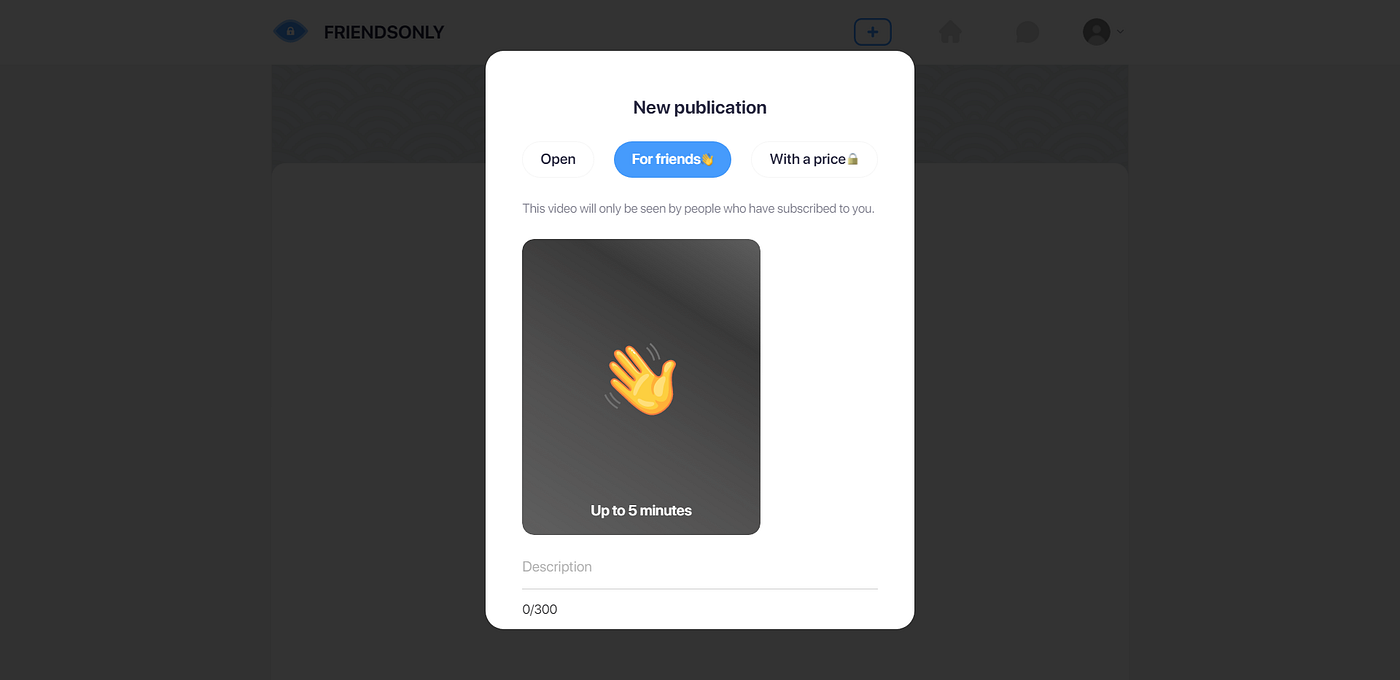Click the plus new publication icon
The width and height of the screenshot is (1400, 680).
pyautogui.click(x=872, y=32)
